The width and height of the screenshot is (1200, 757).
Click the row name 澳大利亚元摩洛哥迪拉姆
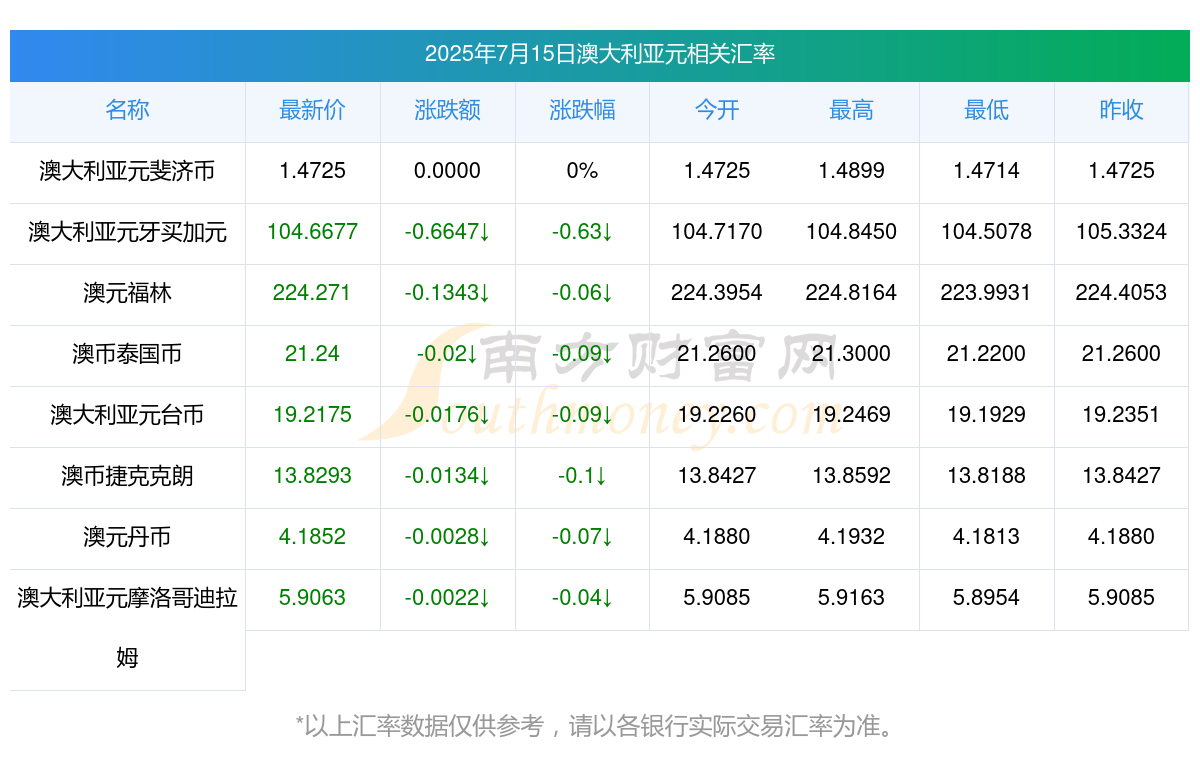click(x=127, y=628)
